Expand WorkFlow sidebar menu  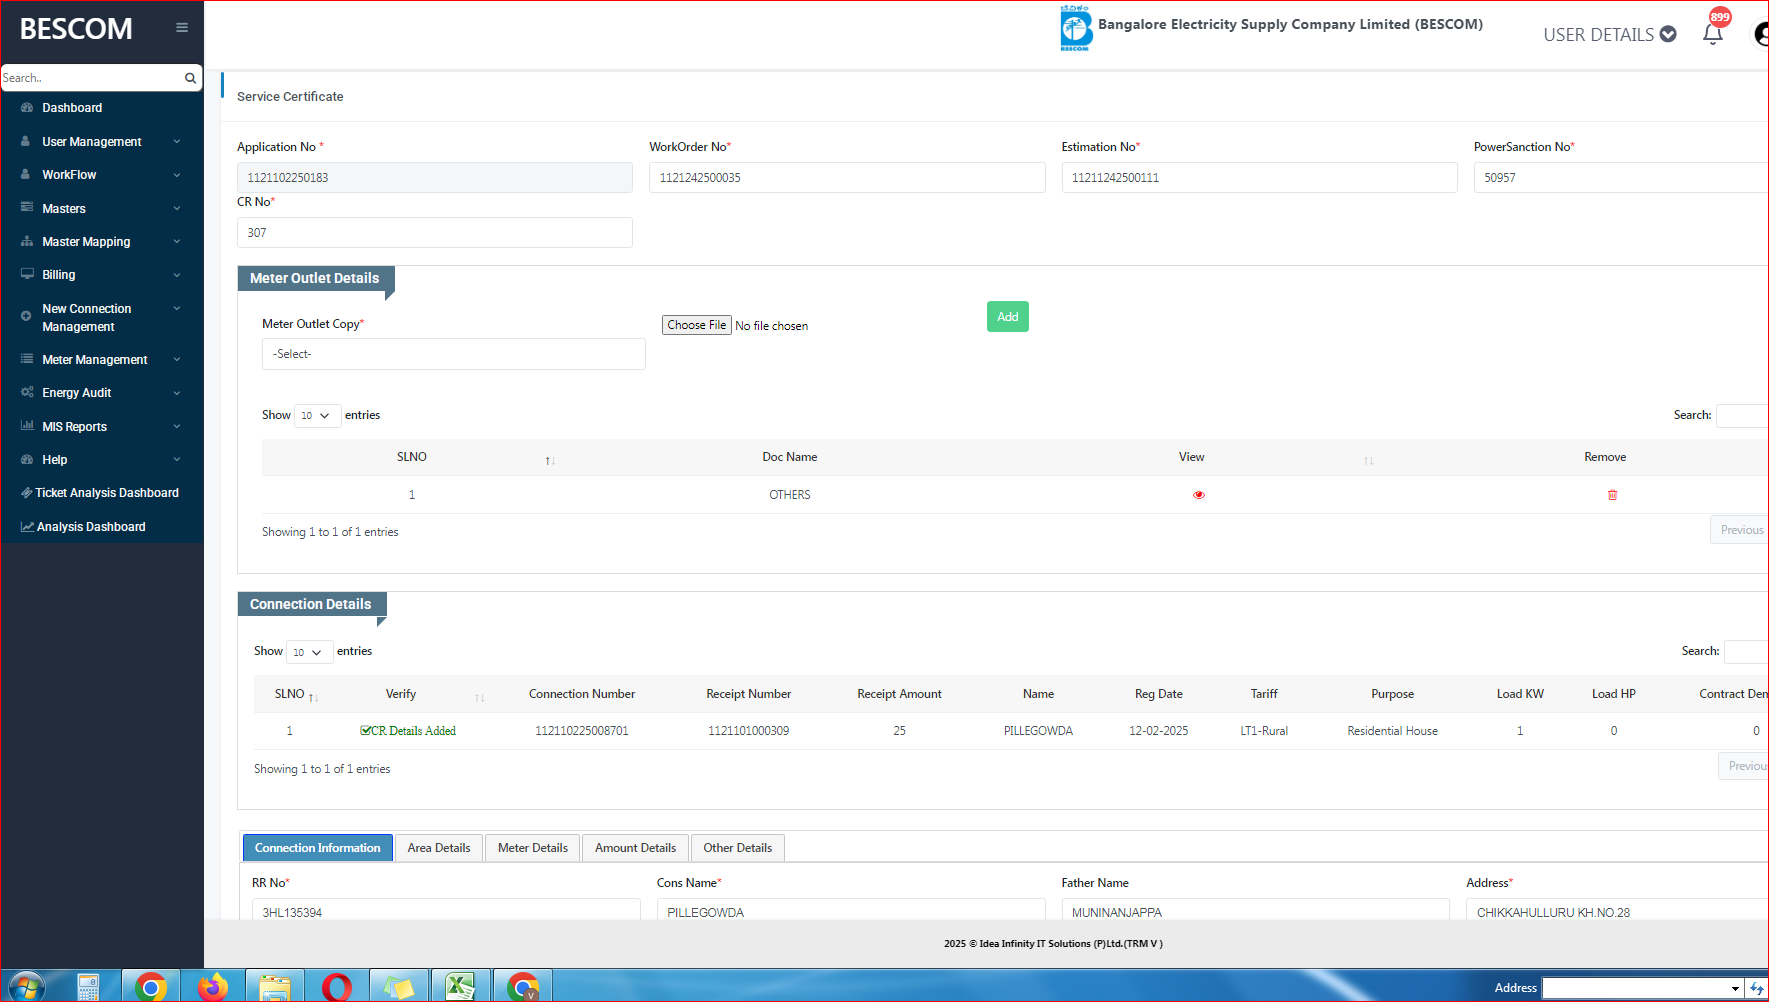coord(101,175)
